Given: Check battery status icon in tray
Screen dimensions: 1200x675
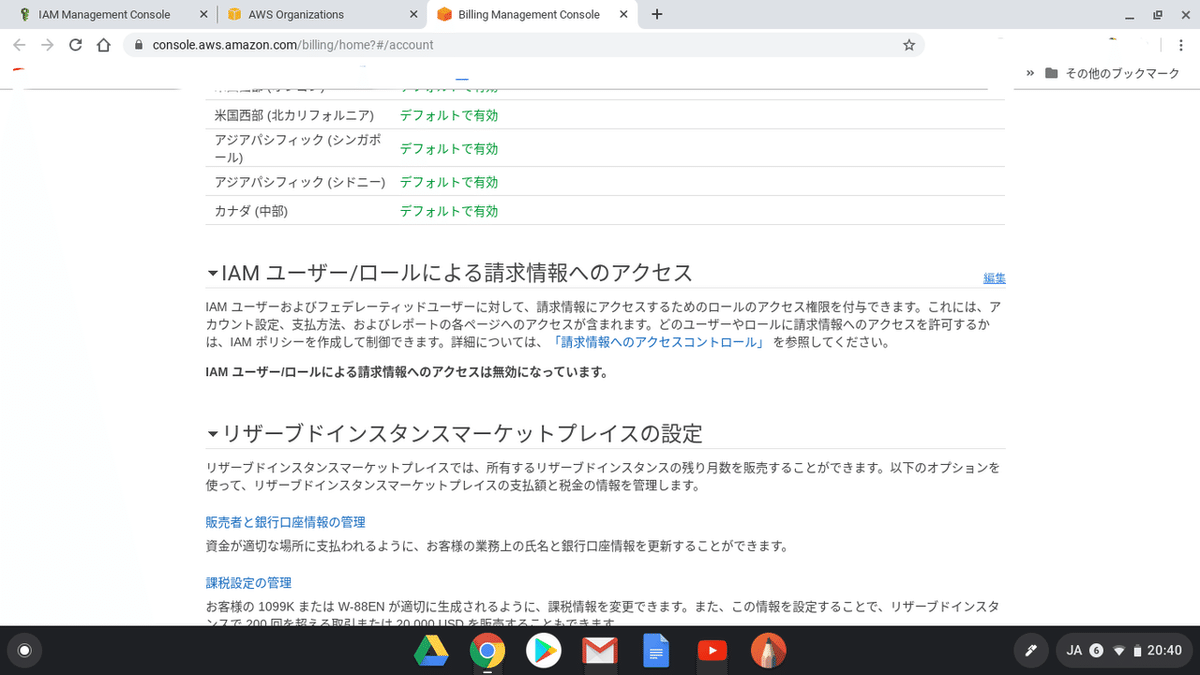Looking at the screenshot, I should [1137, 651].
